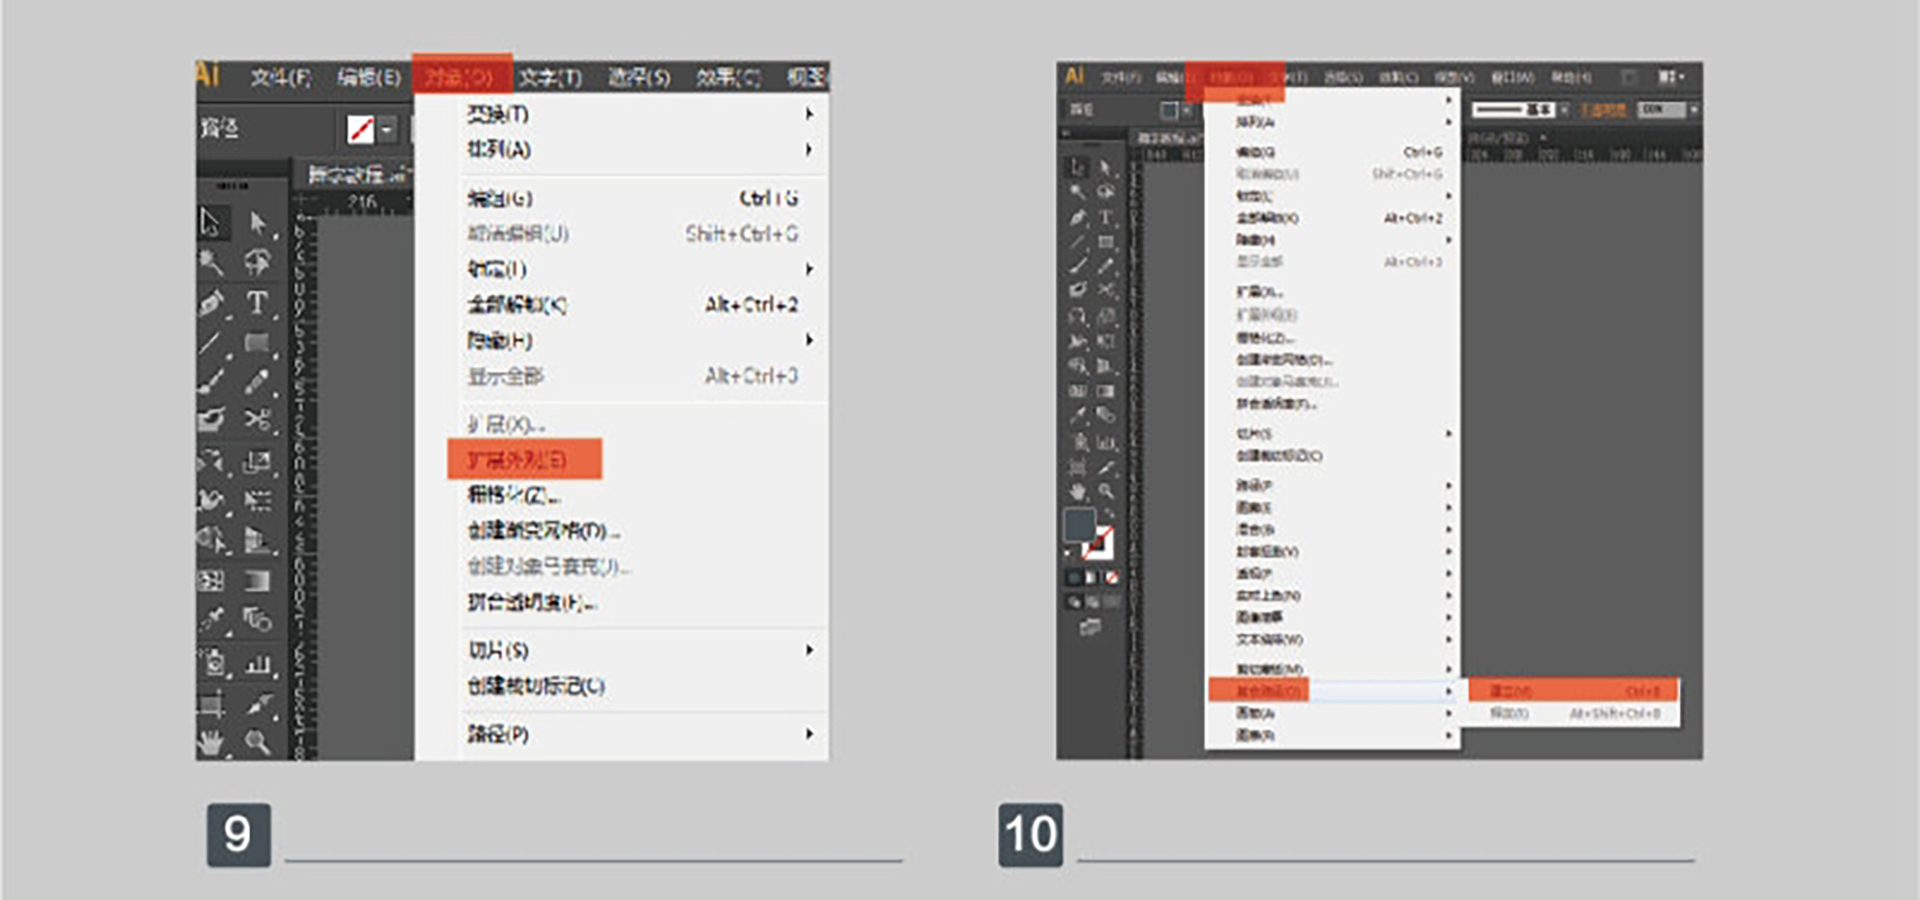Select the Pencil tool in step 9 toolbar
The width and height of the screenshot is (1920, 900).
click(x=257, y=381)
